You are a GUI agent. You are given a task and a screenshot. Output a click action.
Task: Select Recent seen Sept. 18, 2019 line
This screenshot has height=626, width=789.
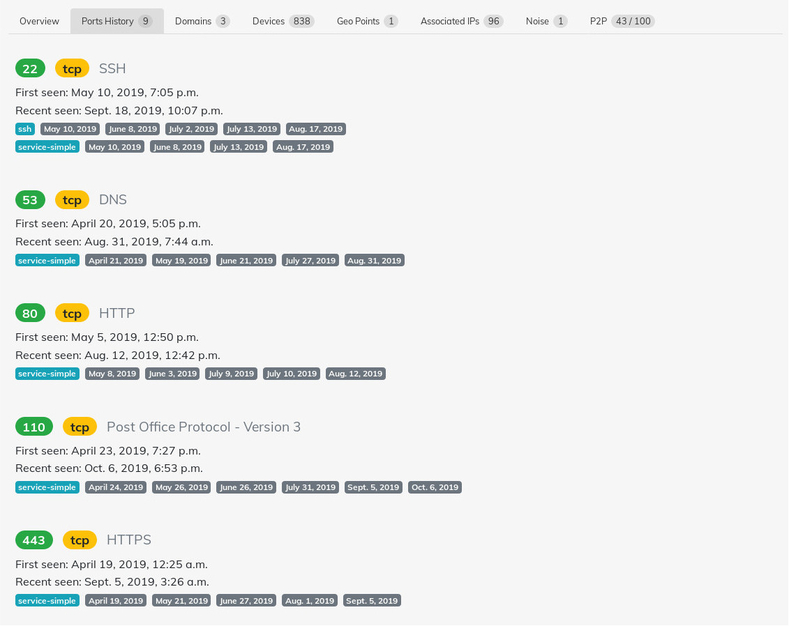click(119, 111)
